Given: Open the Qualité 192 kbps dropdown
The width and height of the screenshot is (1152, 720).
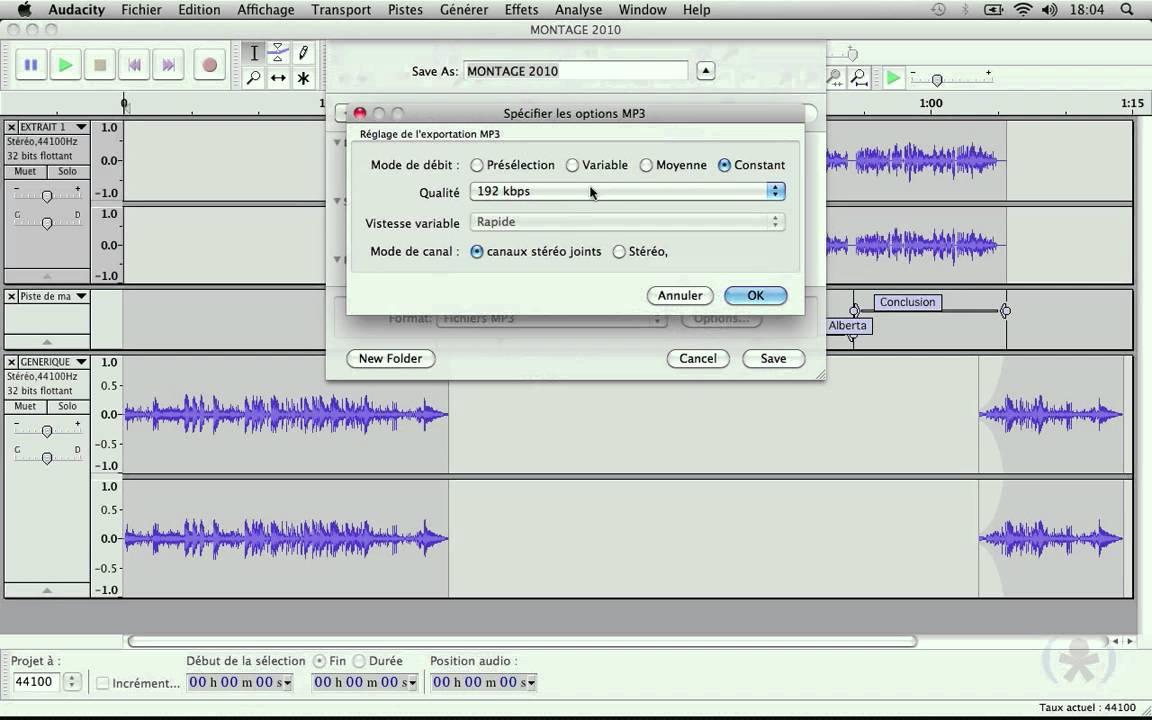Looking at the screenshot, I should (627, 192).
